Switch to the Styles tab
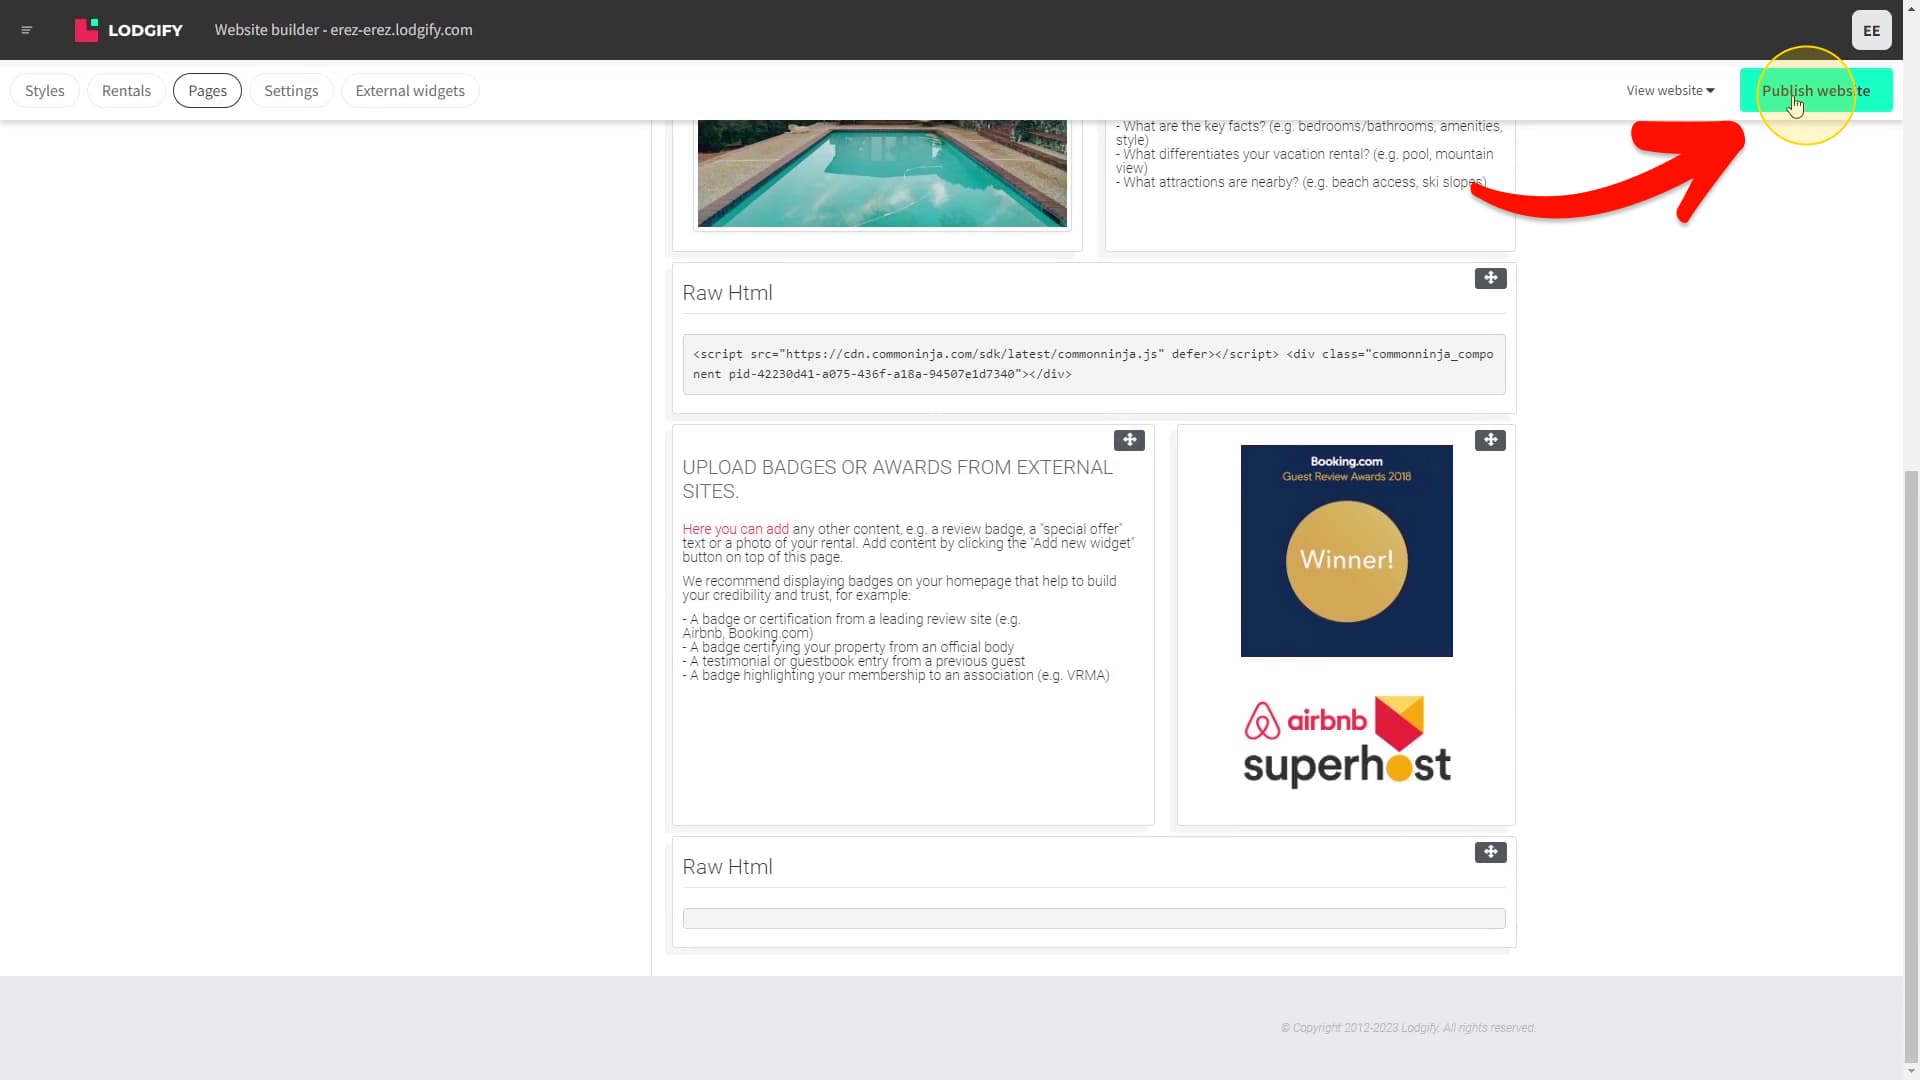 45,90
